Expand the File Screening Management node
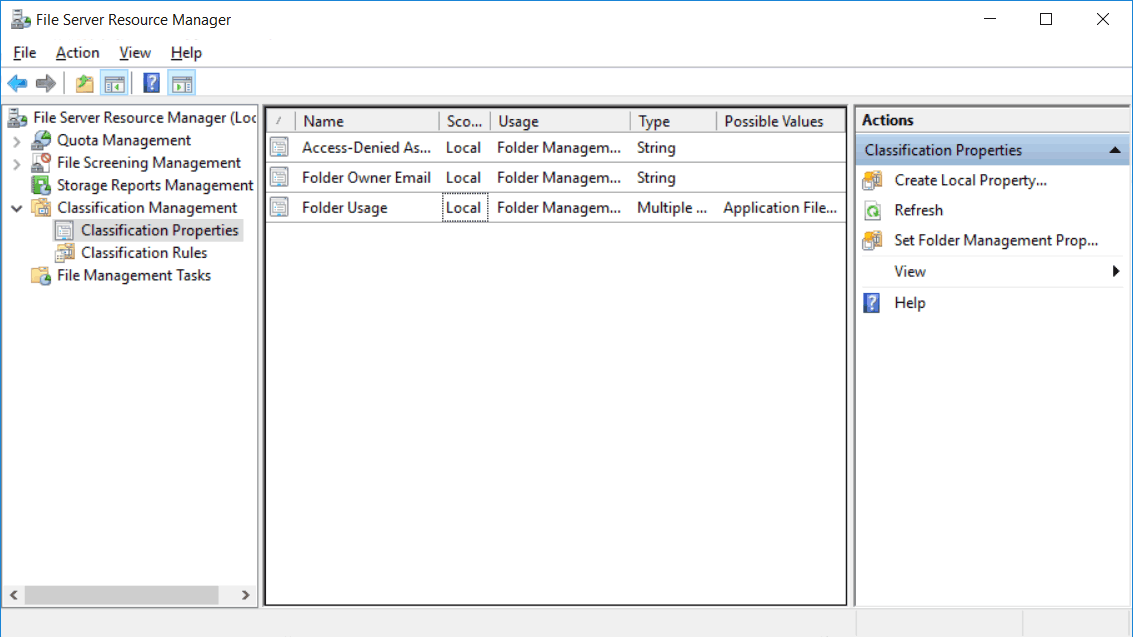 (17, 164)
